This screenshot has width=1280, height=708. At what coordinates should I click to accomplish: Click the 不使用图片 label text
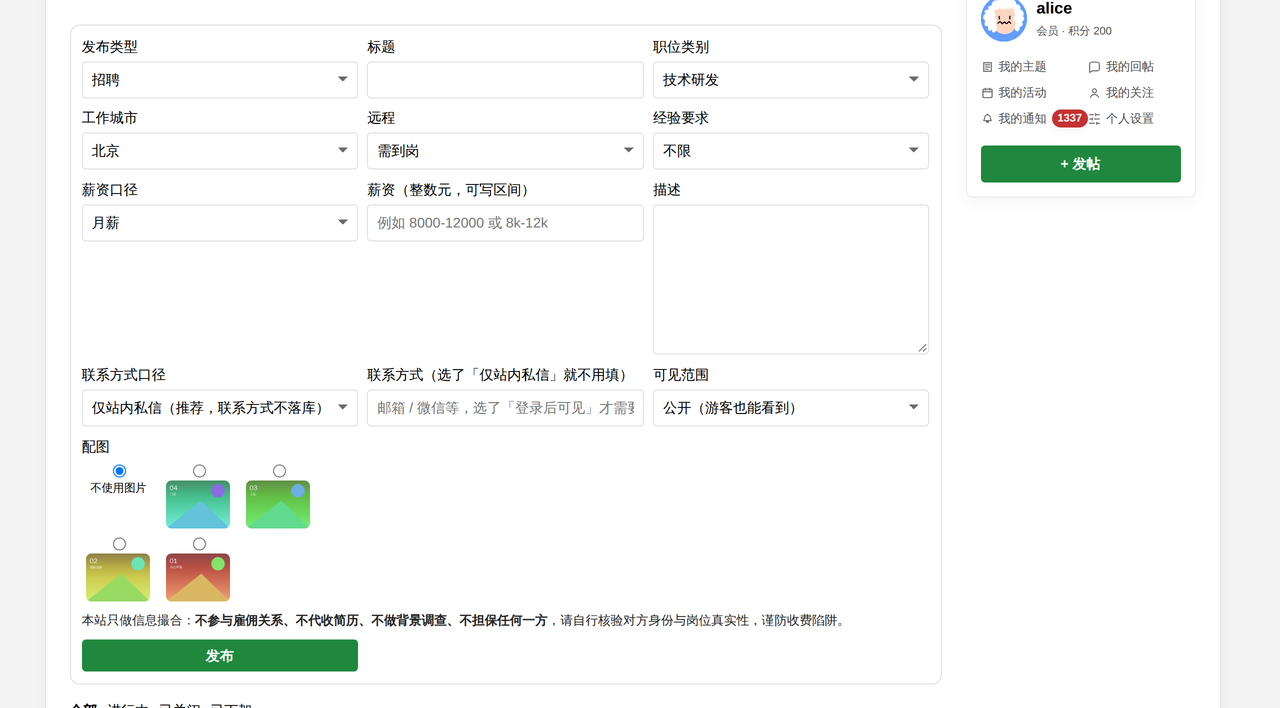click(x=118, y=488)
